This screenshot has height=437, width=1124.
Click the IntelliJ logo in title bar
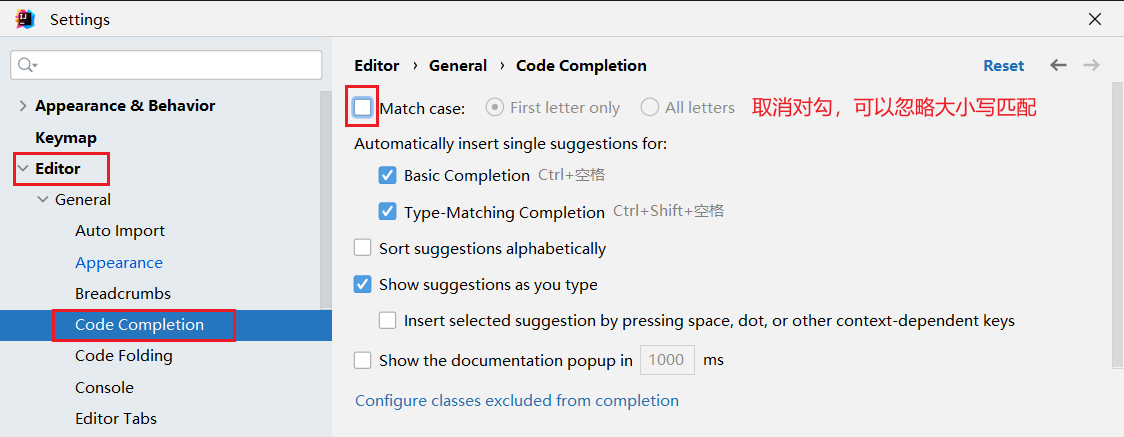(25, 19)
